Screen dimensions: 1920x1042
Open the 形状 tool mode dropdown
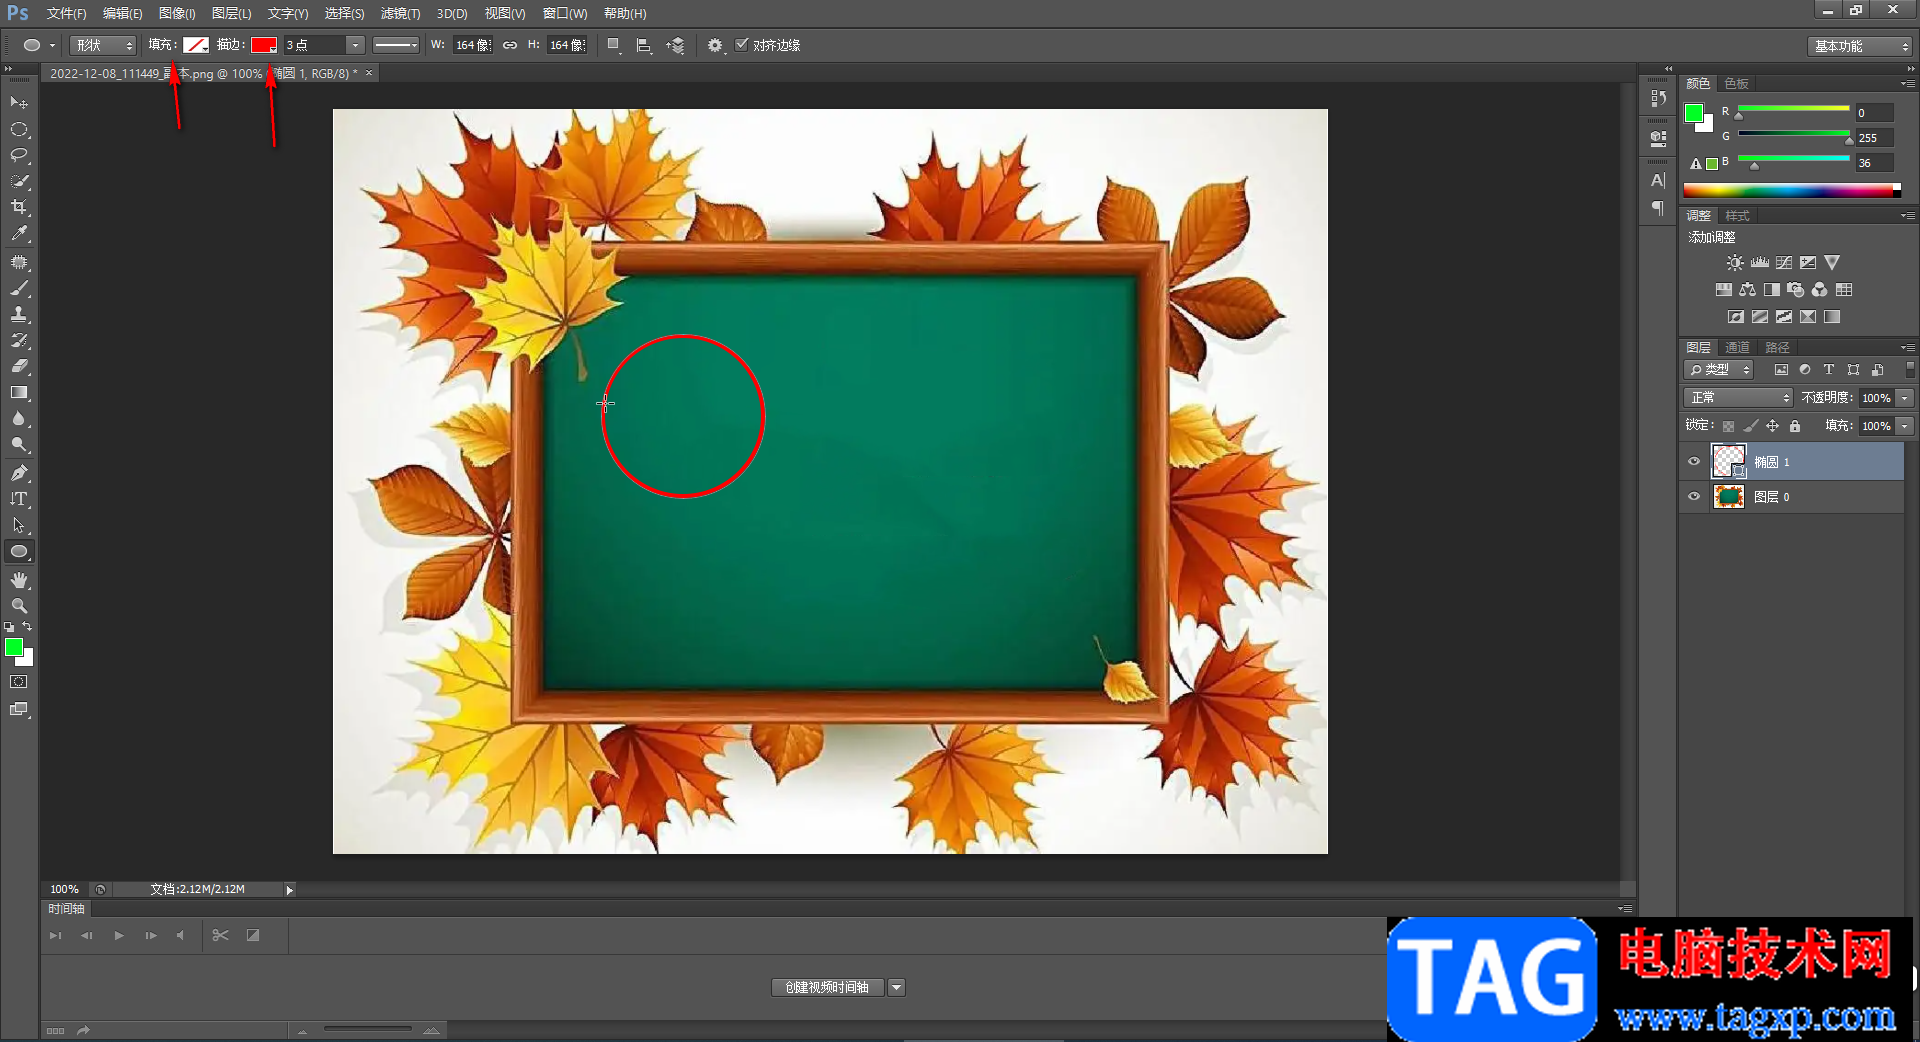103,45
